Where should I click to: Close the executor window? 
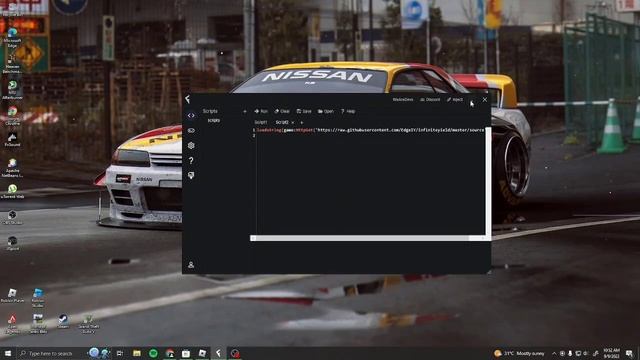[484, 100]
